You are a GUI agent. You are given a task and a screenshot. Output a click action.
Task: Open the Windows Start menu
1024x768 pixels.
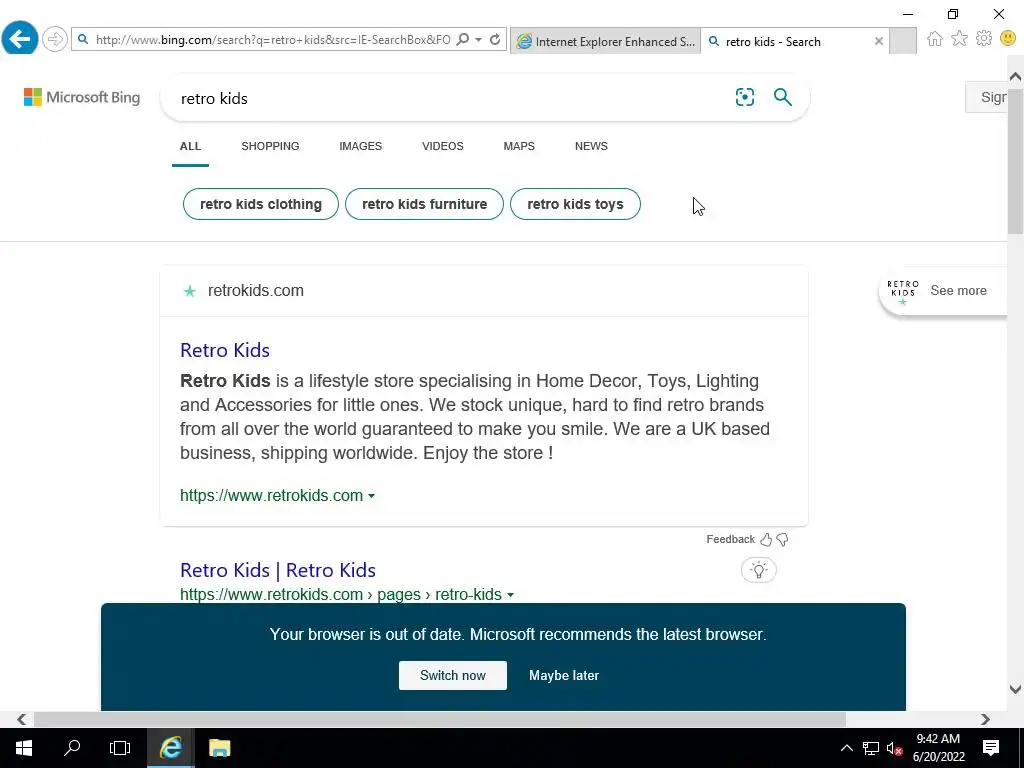pyautogui.click(x=24, y=748)
